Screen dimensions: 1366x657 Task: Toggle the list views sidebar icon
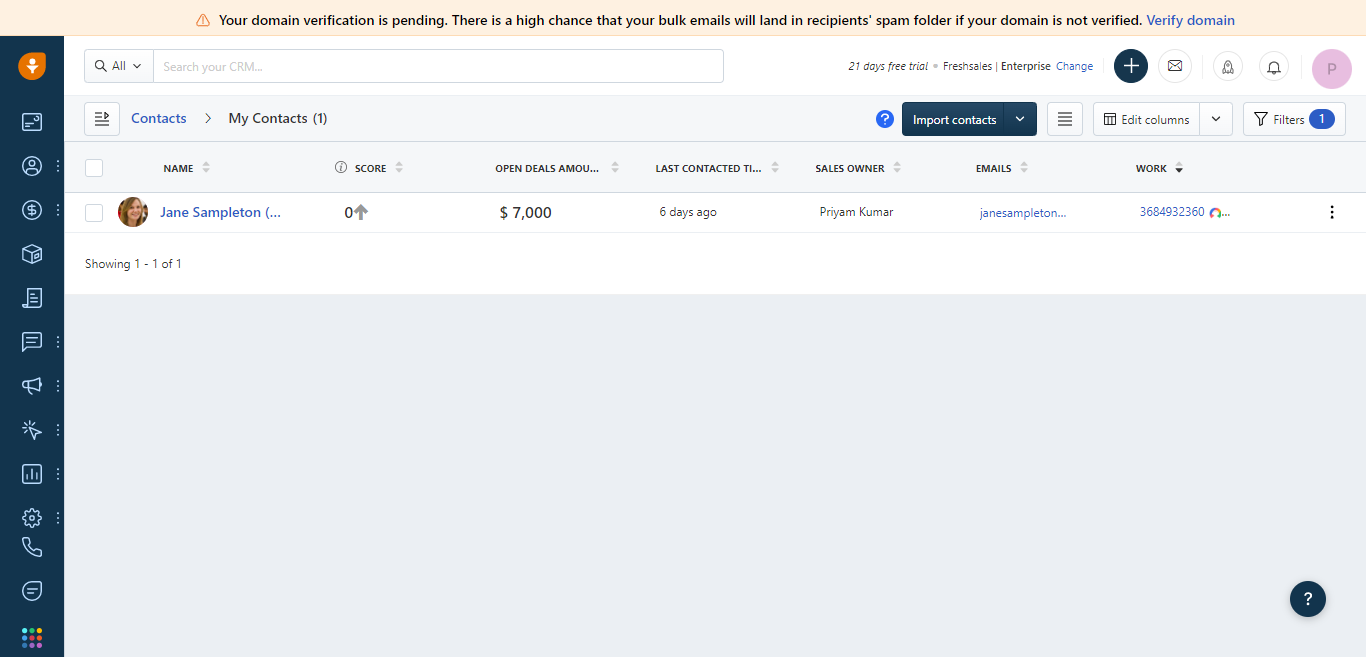102,119
